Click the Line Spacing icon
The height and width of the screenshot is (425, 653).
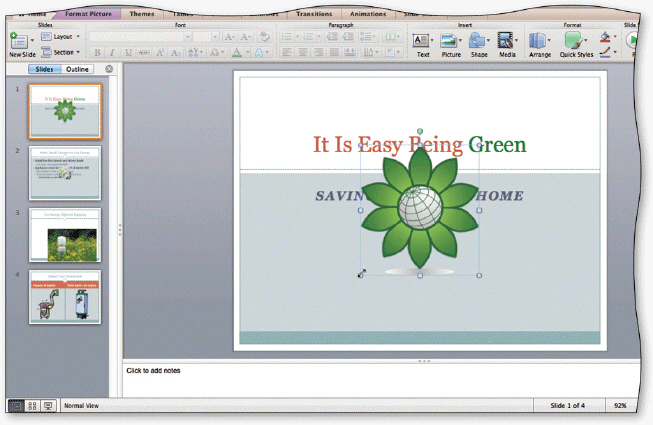pyautogui.click(x=367, y=37)
